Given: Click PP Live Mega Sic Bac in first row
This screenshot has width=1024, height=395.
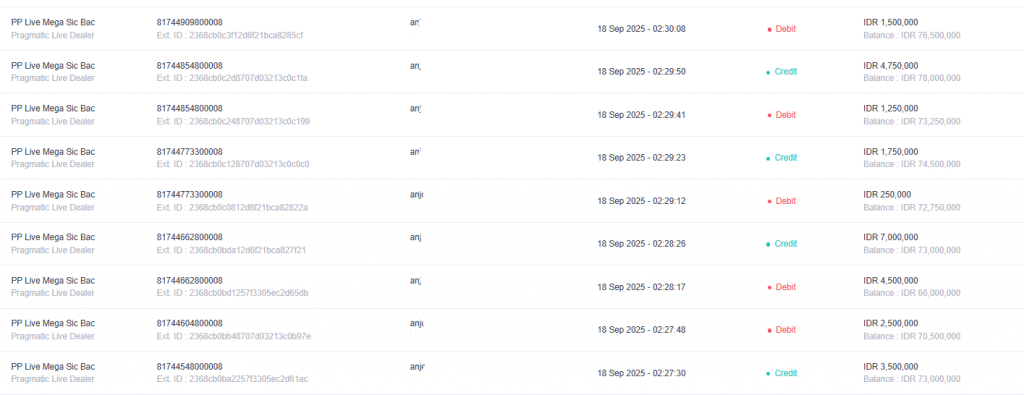Looking at the screenshot, I should [x=53, y=22].
